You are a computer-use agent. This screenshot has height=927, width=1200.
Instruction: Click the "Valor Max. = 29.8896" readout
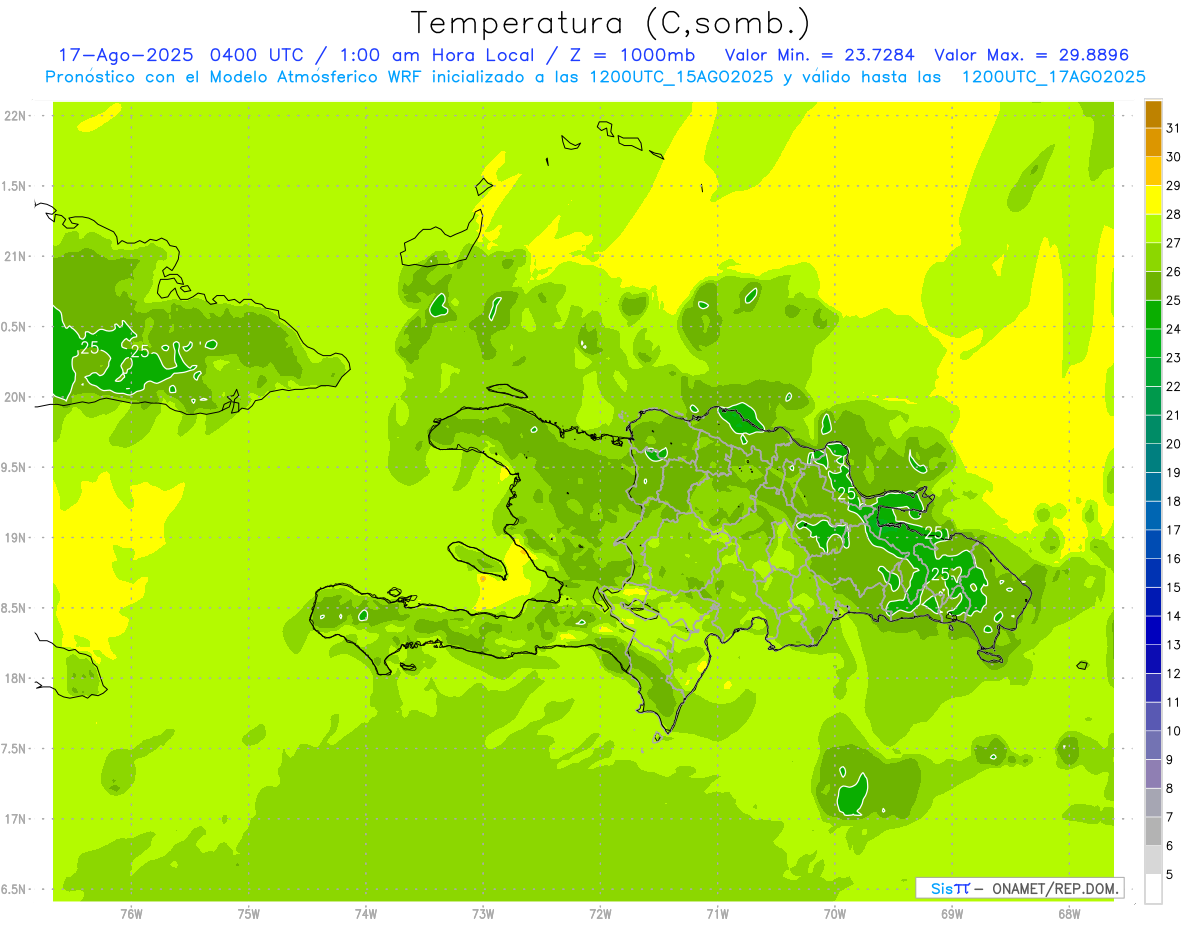(1031, 54)
